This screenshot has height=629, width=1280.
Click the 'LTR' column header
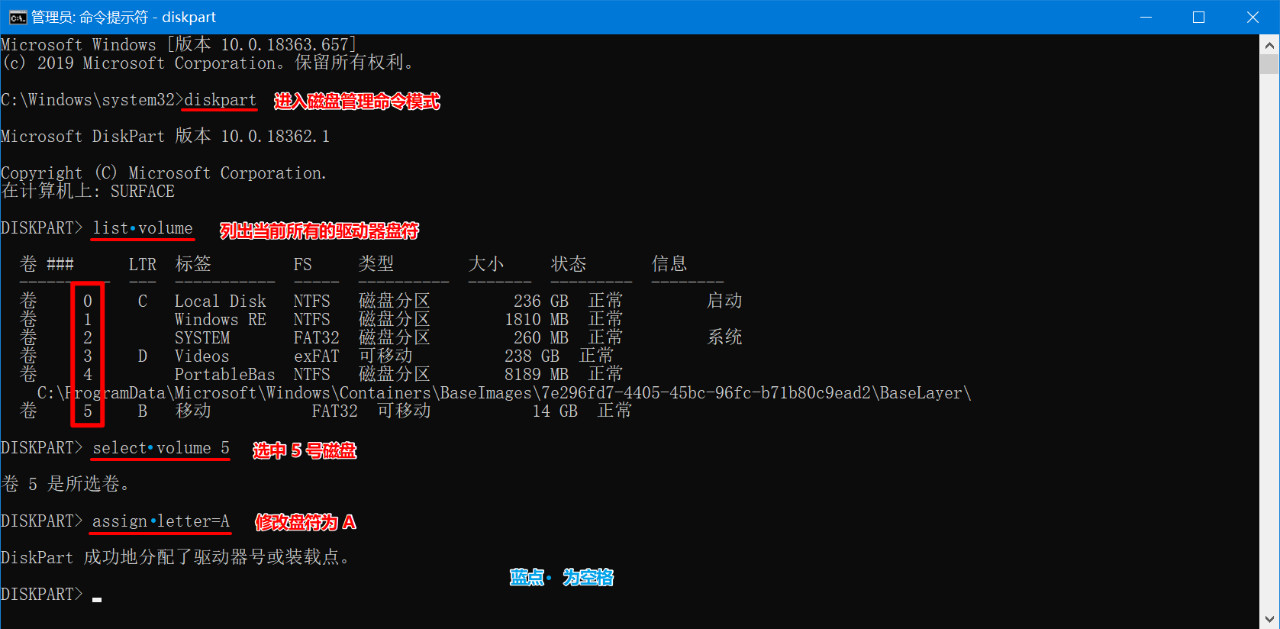pos(142,265)
